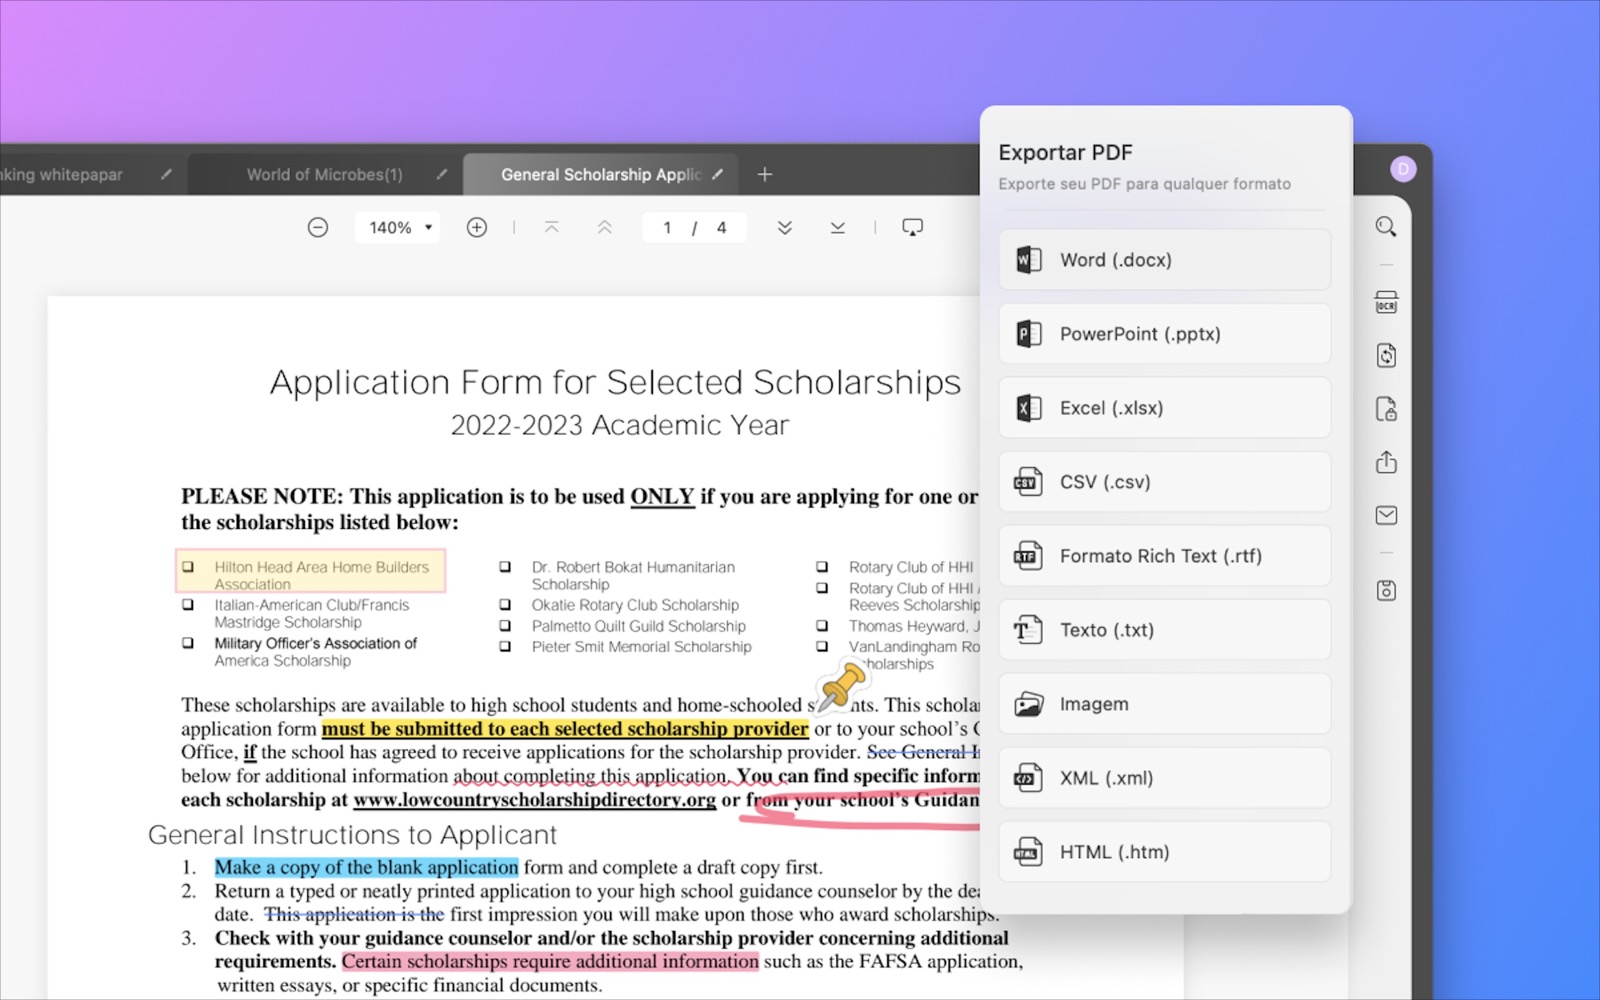Screen dimensions: 1600x1000
Task: Run OCR text recognition from the sidebar
Action: 1386,303
